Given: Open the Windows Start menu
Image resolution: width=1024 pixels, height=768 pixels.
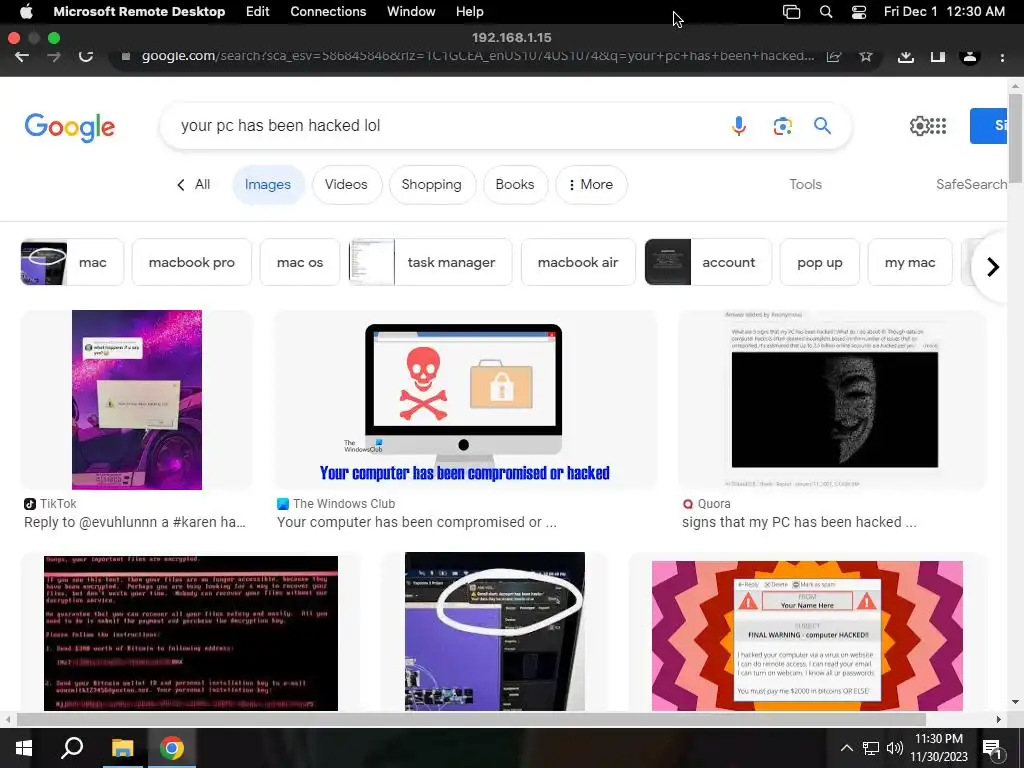Looking at the screenshot, I should 24,748.
